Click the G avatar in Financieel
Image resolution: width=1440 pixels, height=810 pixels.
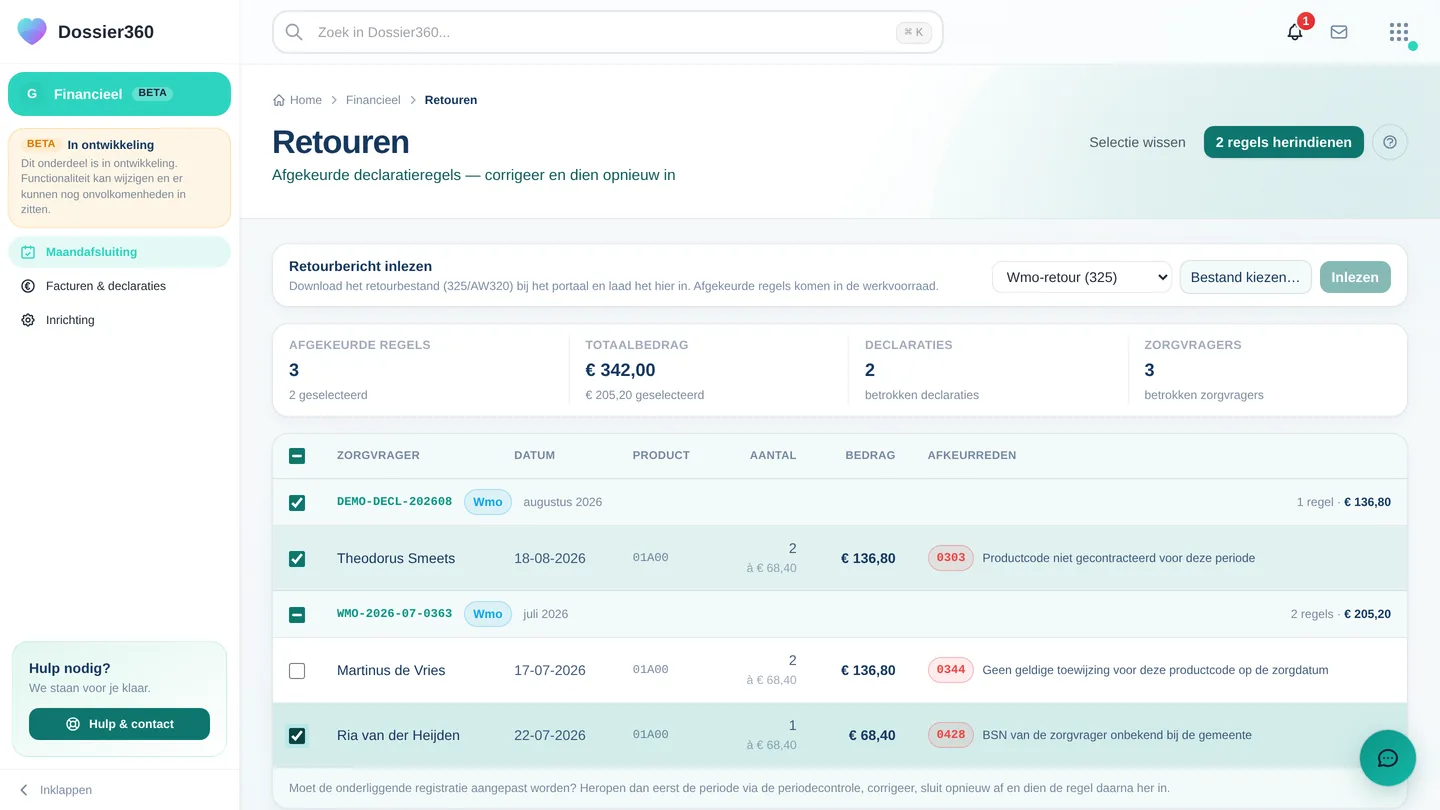click(32, 94)
